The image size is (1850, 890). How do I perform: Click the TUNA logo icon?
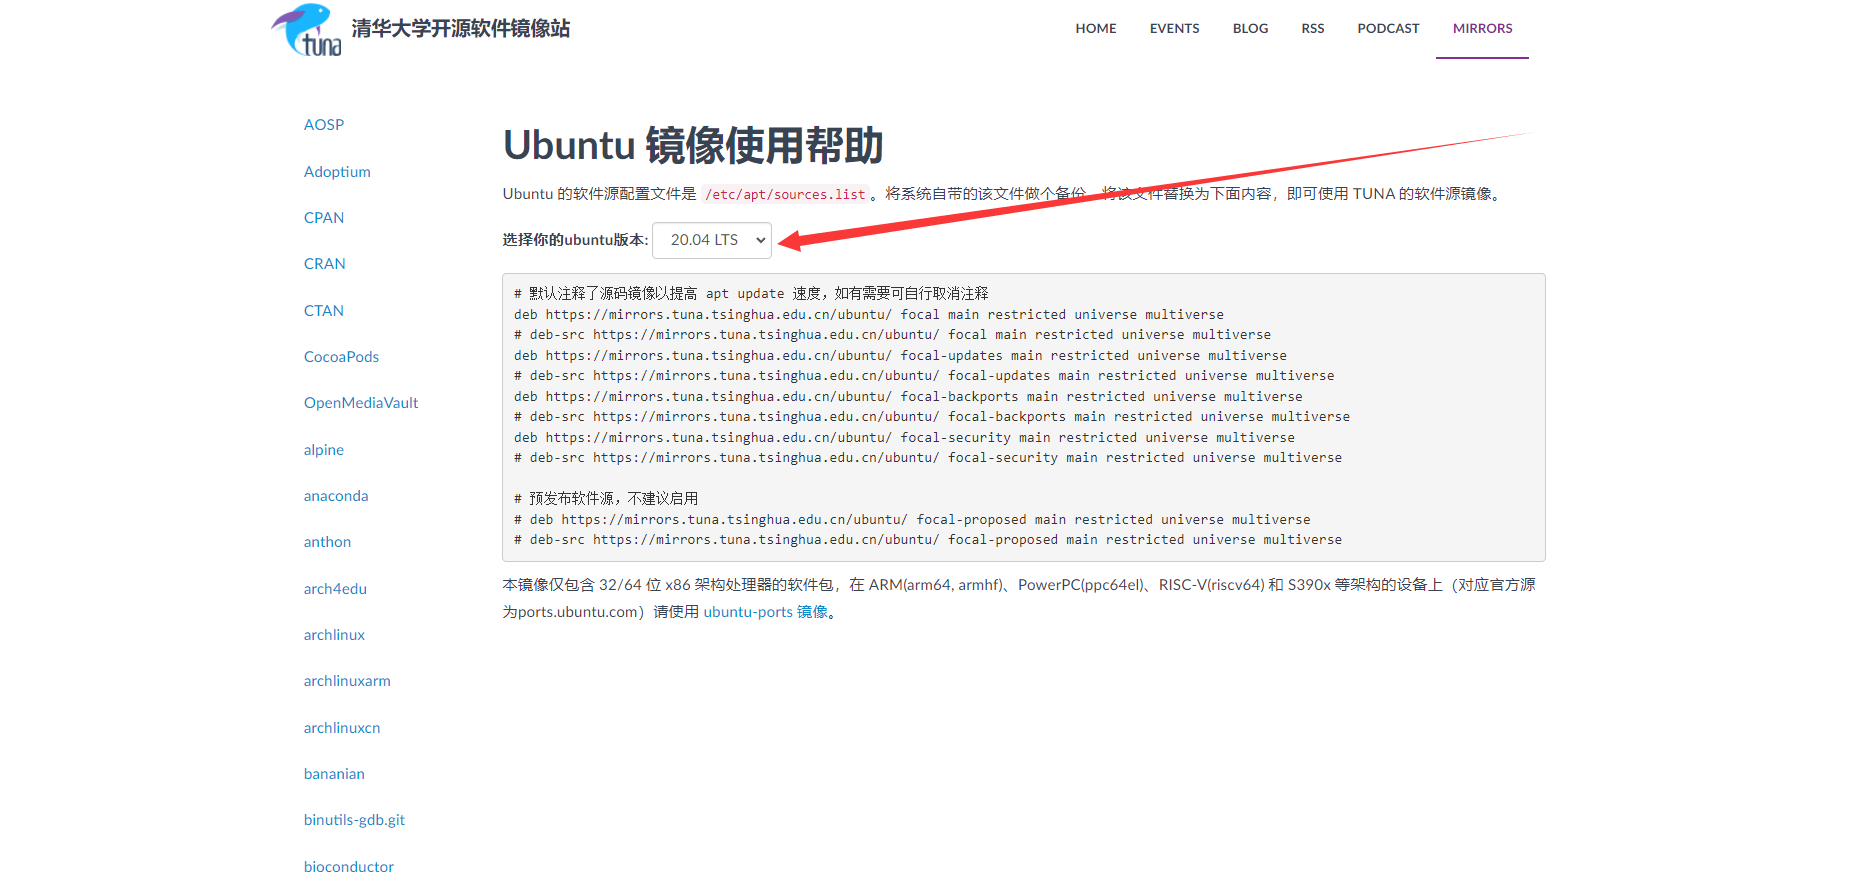pyautogui.click(x=307, y=30)
